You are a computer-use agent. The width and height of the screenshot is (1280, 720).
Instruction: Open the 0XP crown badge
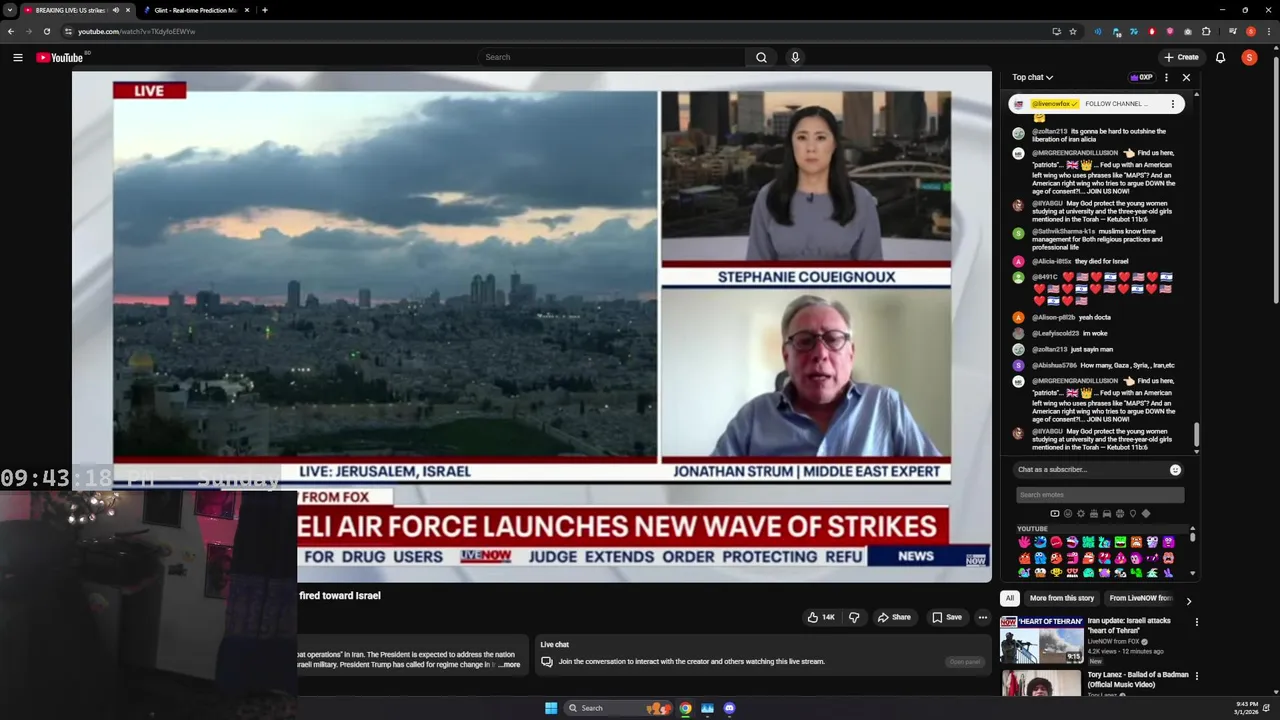[1141, 77]
